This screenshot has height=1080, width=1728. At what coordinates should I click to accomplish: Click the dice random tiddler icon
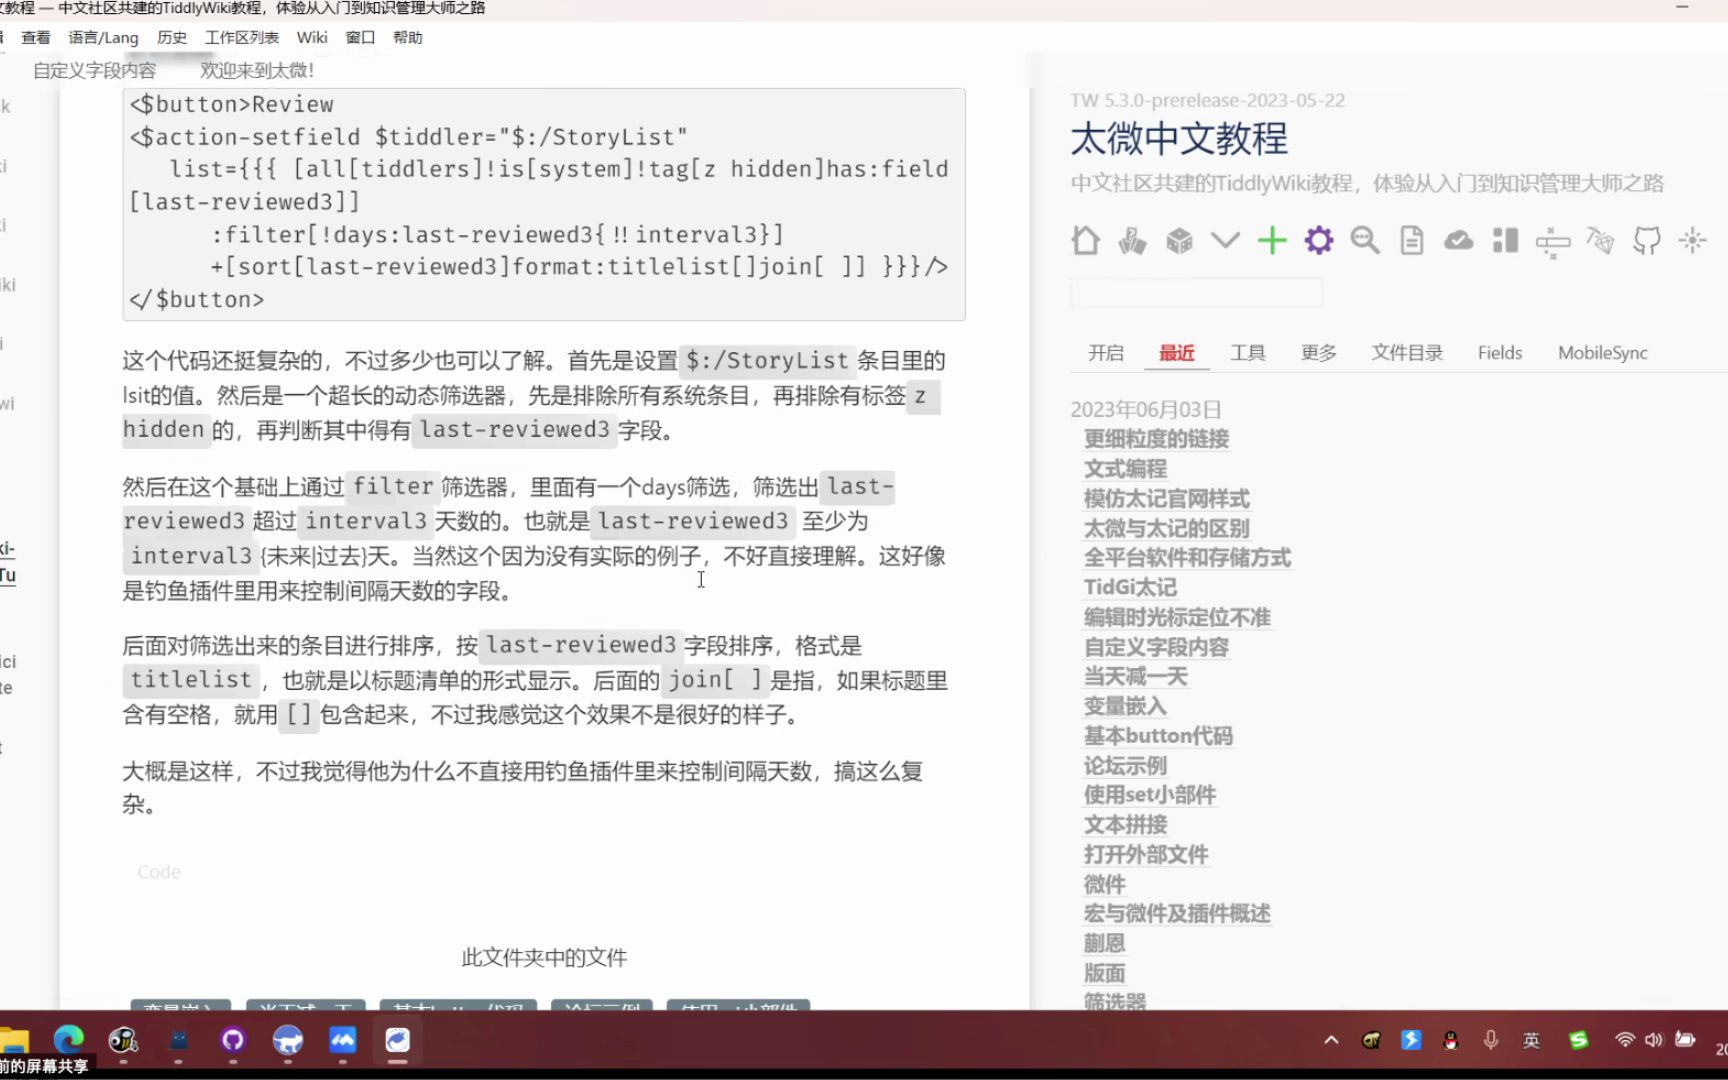(x=1179, y=240)
